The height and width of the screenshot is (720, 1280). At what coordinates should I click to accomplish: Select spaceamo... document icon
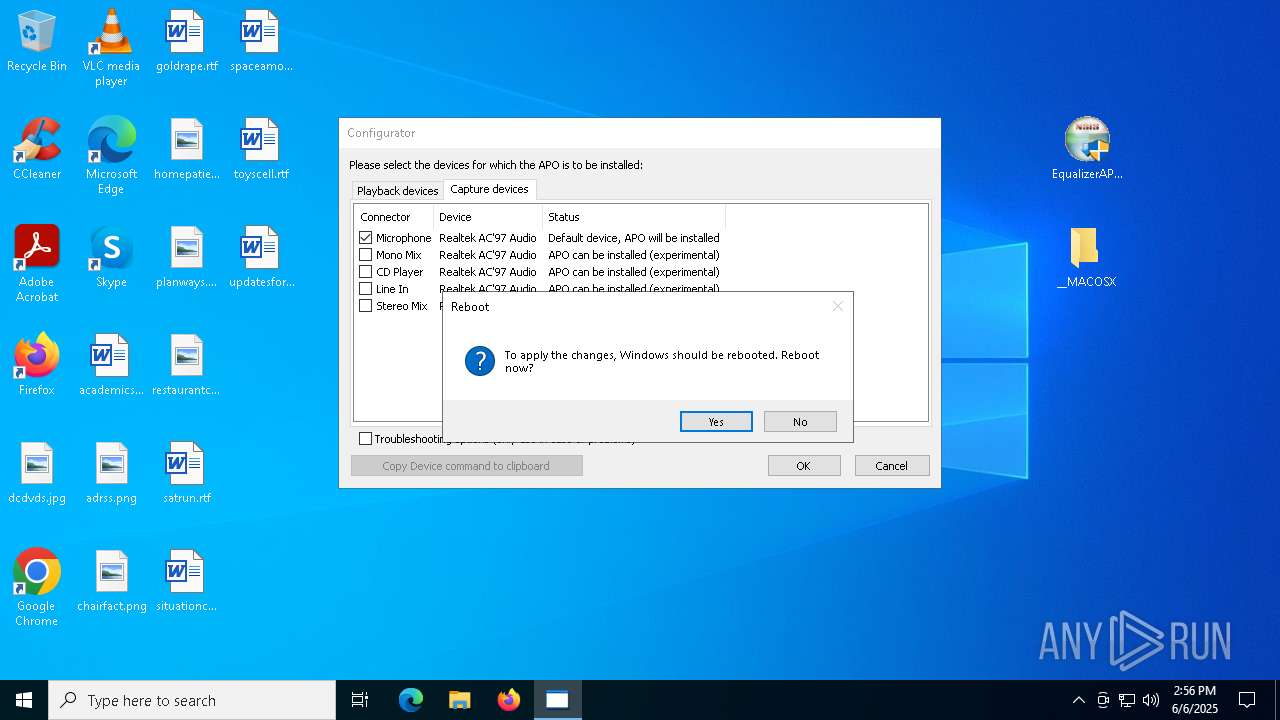coord(261,42)
